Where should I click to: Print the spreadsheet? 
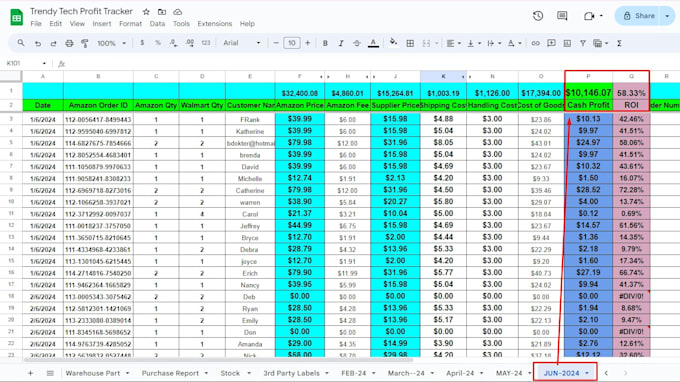coord(69,43)
